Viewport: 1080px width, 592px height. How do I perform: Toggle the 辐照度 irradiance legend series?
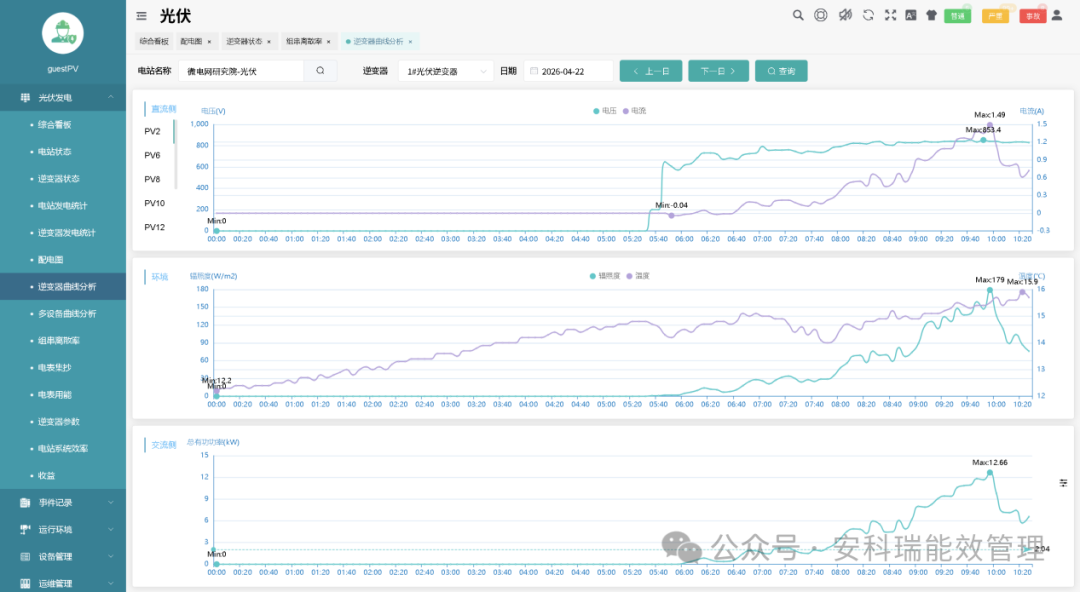(x=604, y=276)
